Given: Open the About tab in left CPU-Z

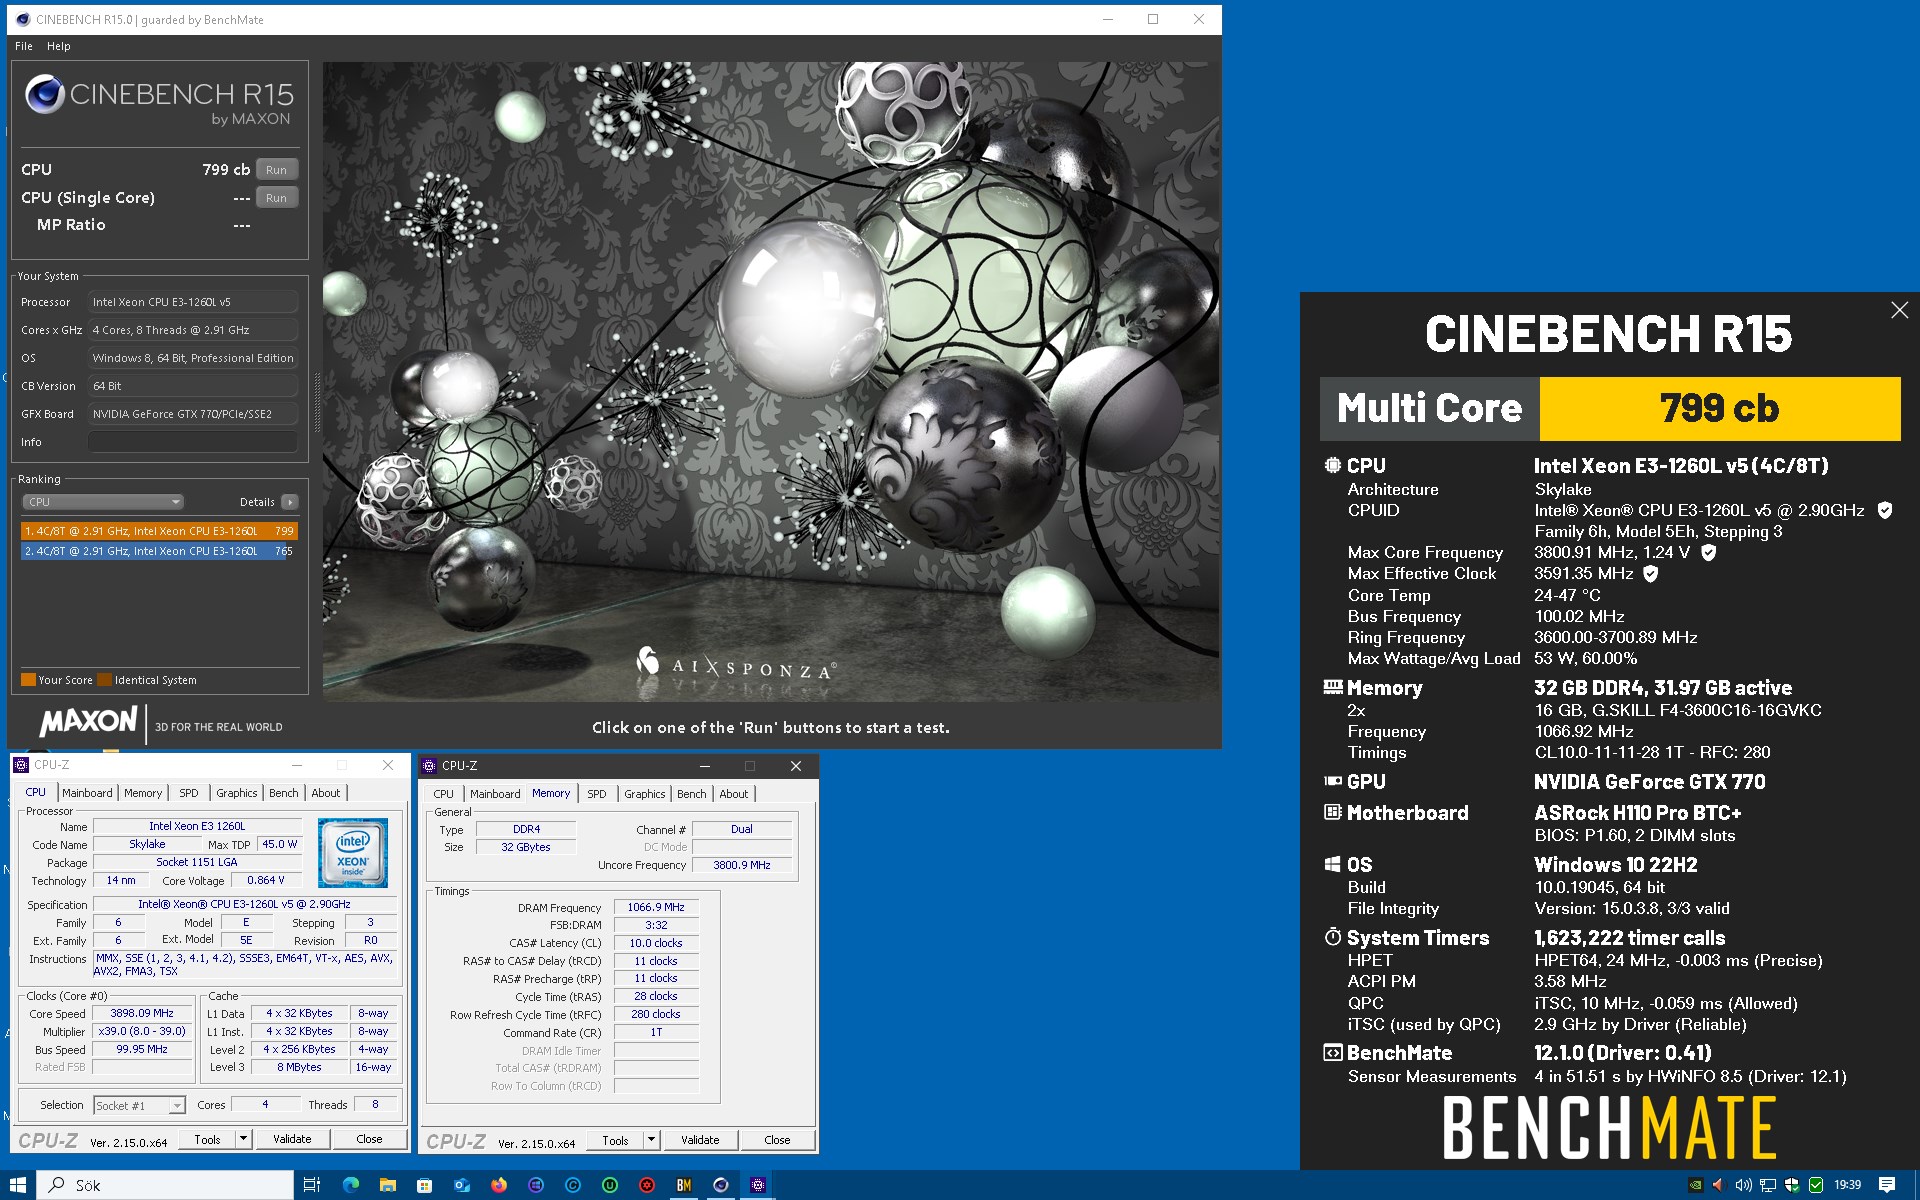Looking at the screenshot, I should [326, 793].
